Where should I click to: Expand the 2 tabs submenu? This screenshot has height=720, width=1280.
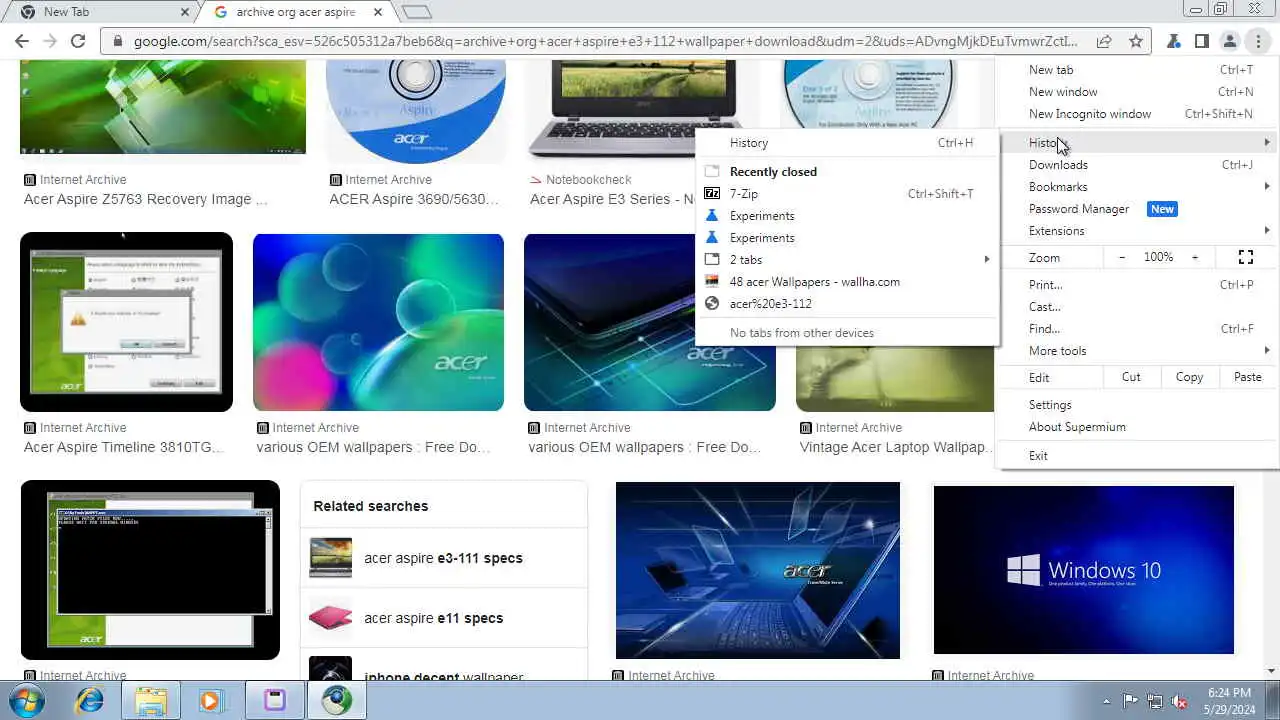tap(847, 260)
